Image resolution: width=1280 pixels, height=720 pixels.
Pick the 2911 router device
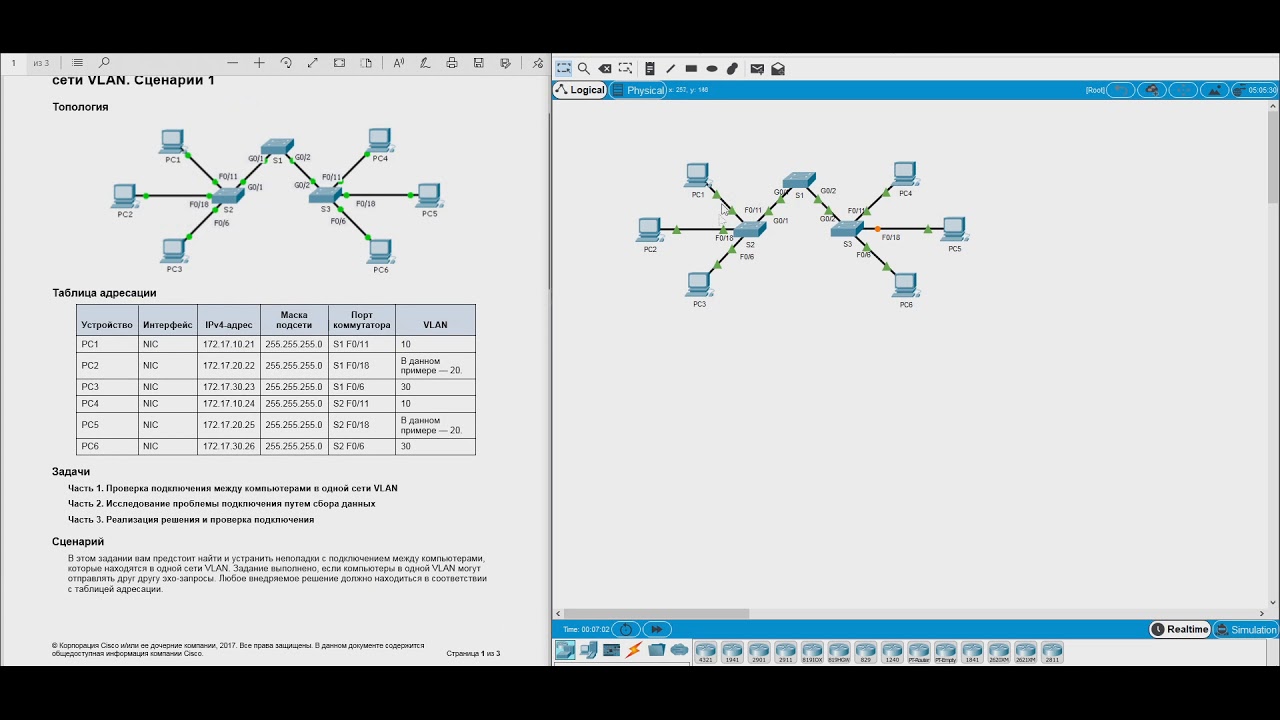[x=786, y=653]
